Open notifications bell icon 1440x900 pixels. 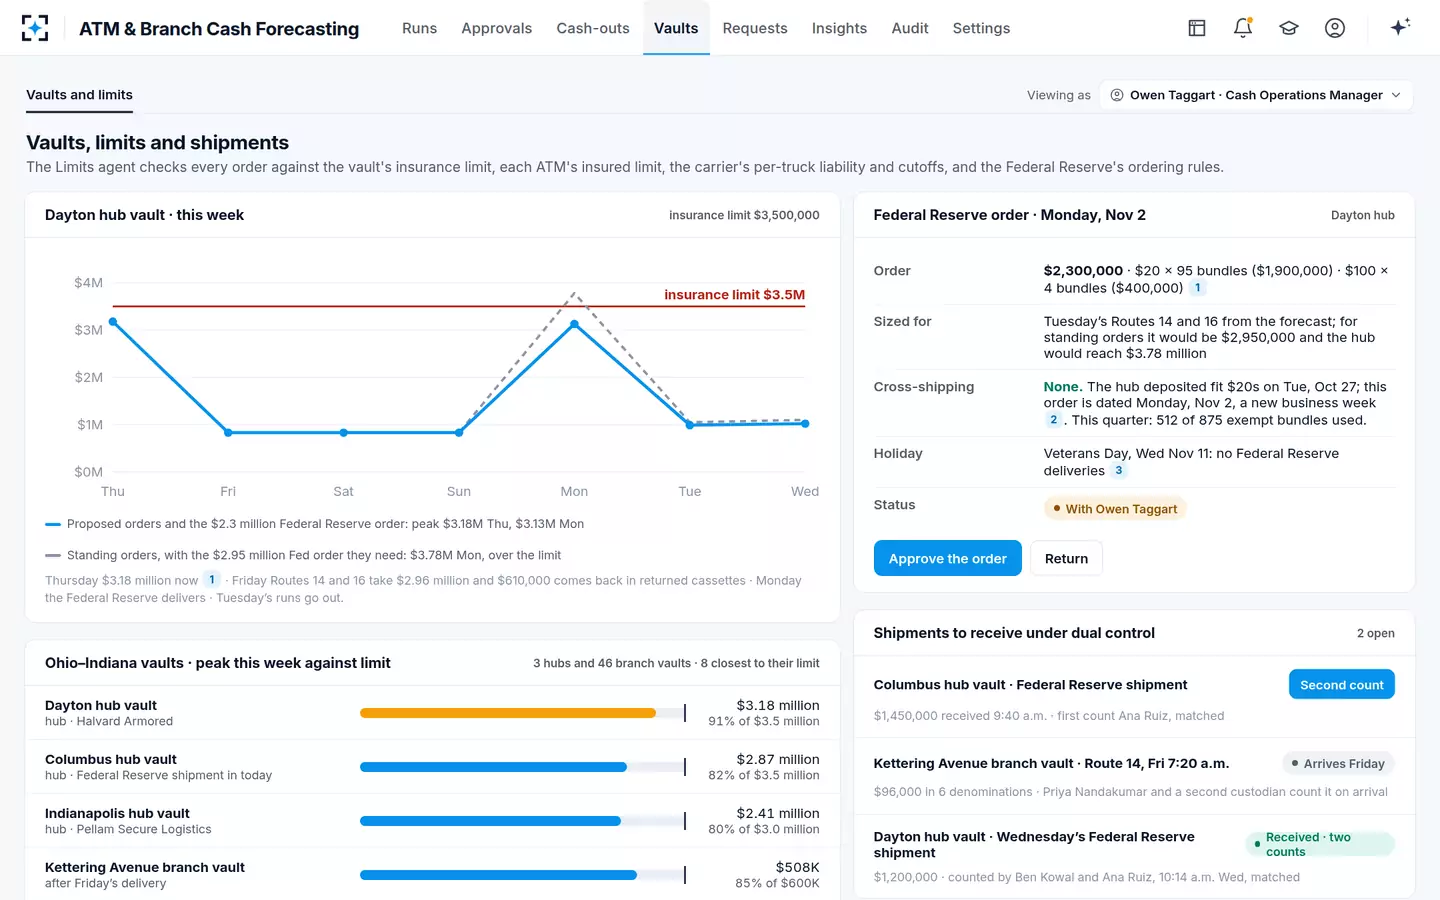click(1243, 28)
